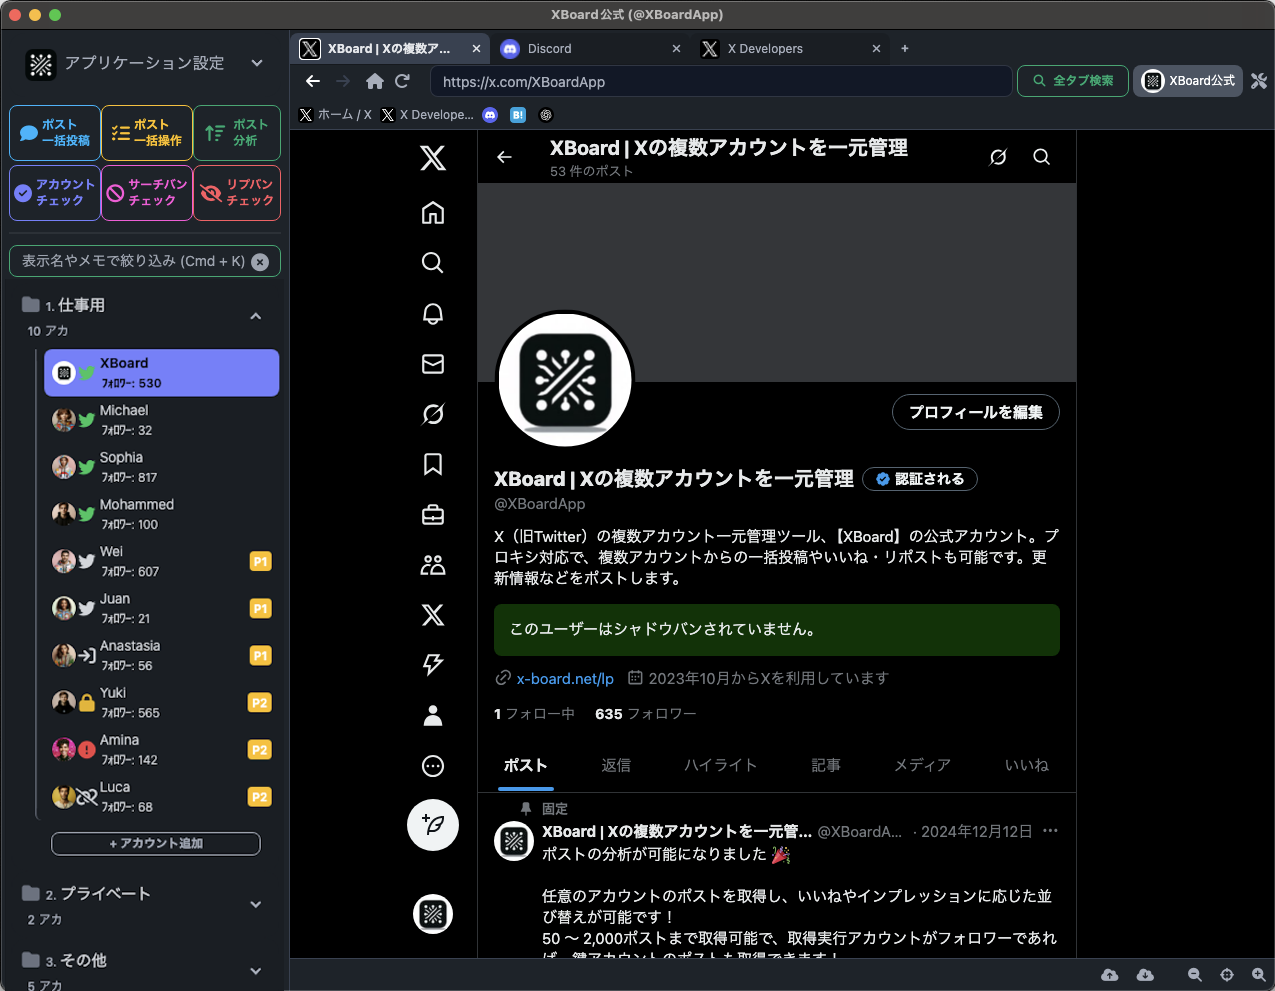
Task: Select the Yuki account
Action: pyautogui.click(x=162, y=702)
